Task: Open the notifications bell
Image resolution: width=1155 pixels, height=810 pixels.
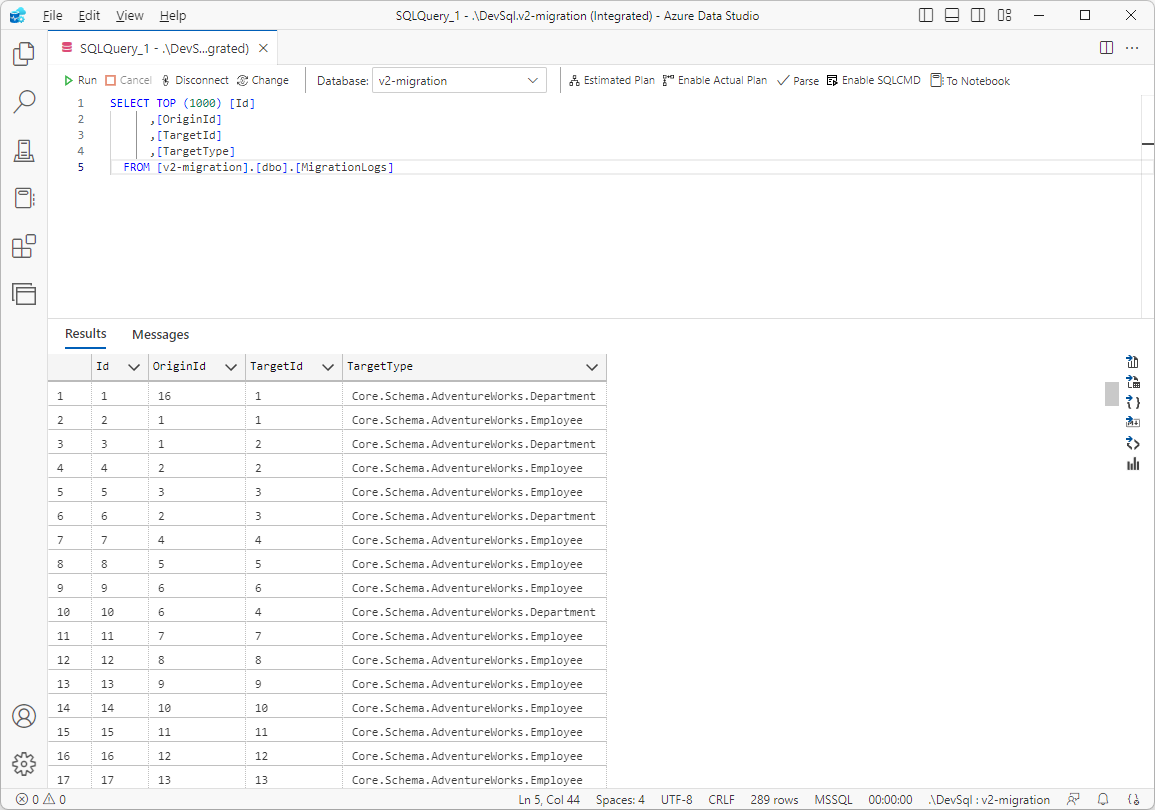Action: [x=1103, y=800]
